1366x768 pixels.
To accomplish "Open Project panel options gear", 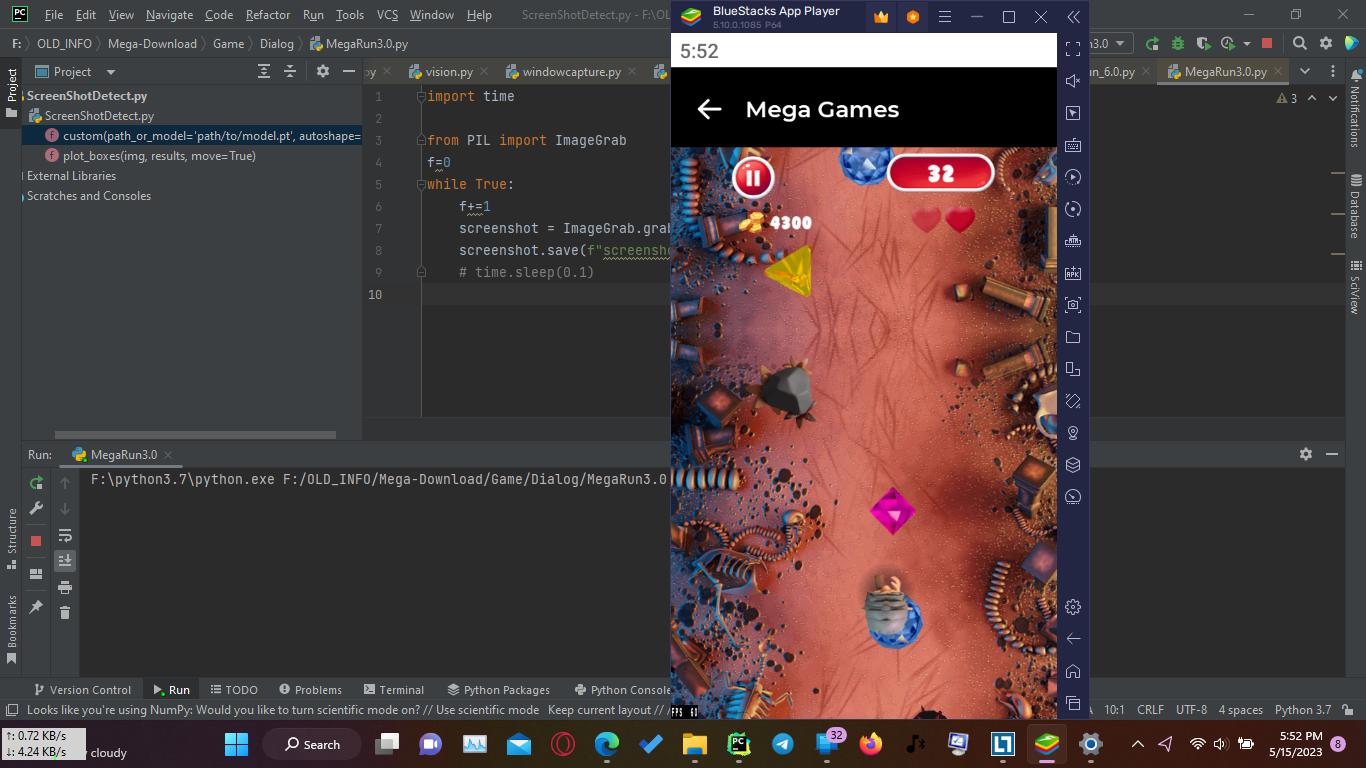I will pos(322,71).
